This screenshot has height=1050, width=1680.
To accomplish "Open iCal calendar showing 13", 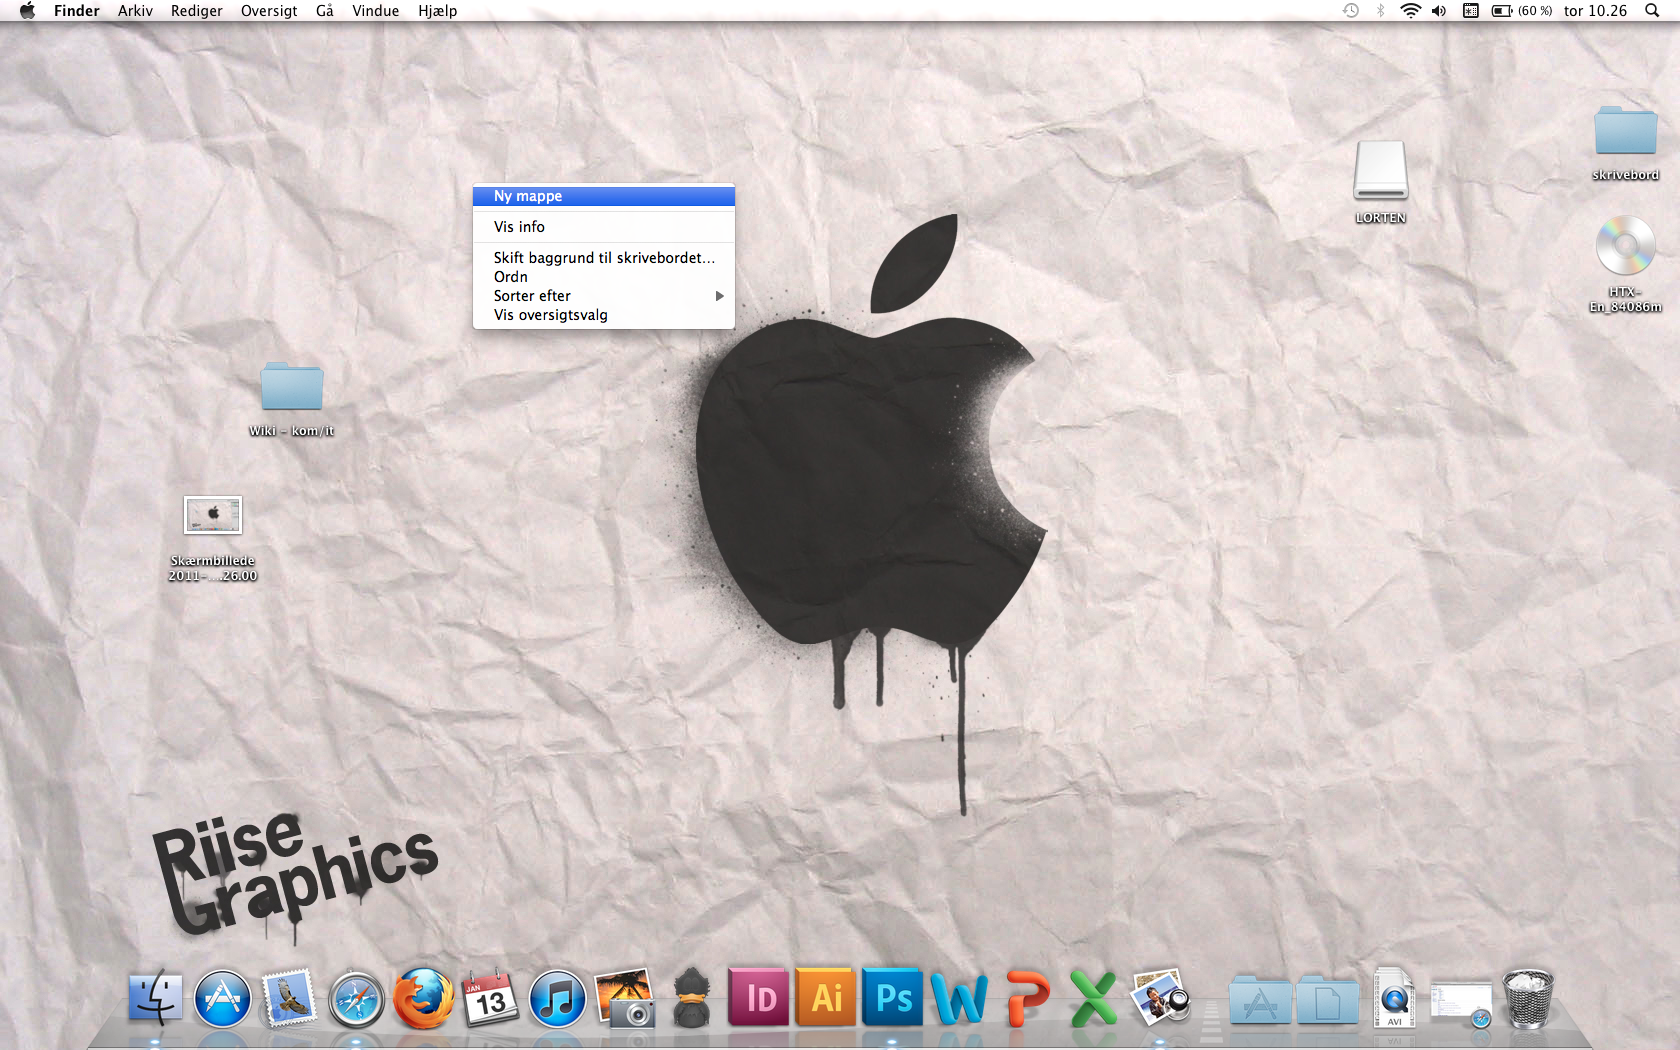I will tap(490, 998).
